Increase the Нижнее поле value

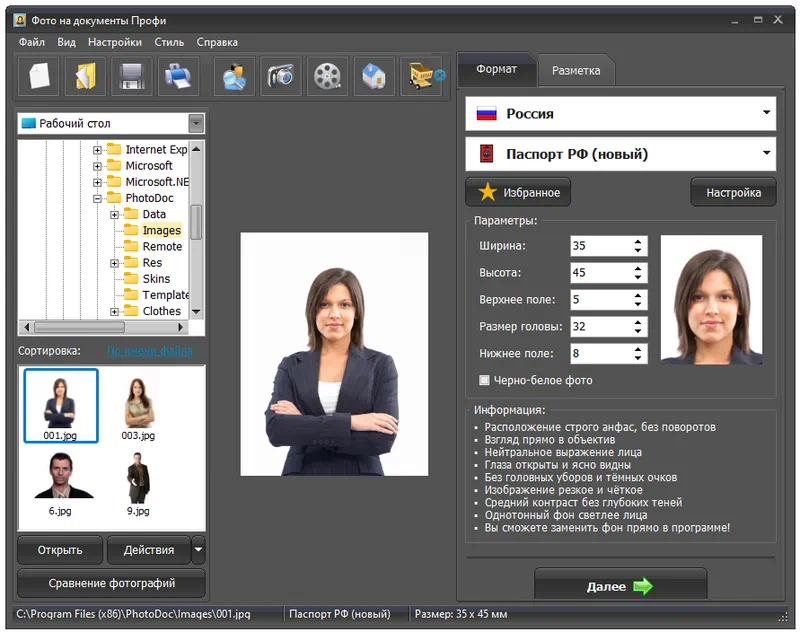tap(638, 349)
